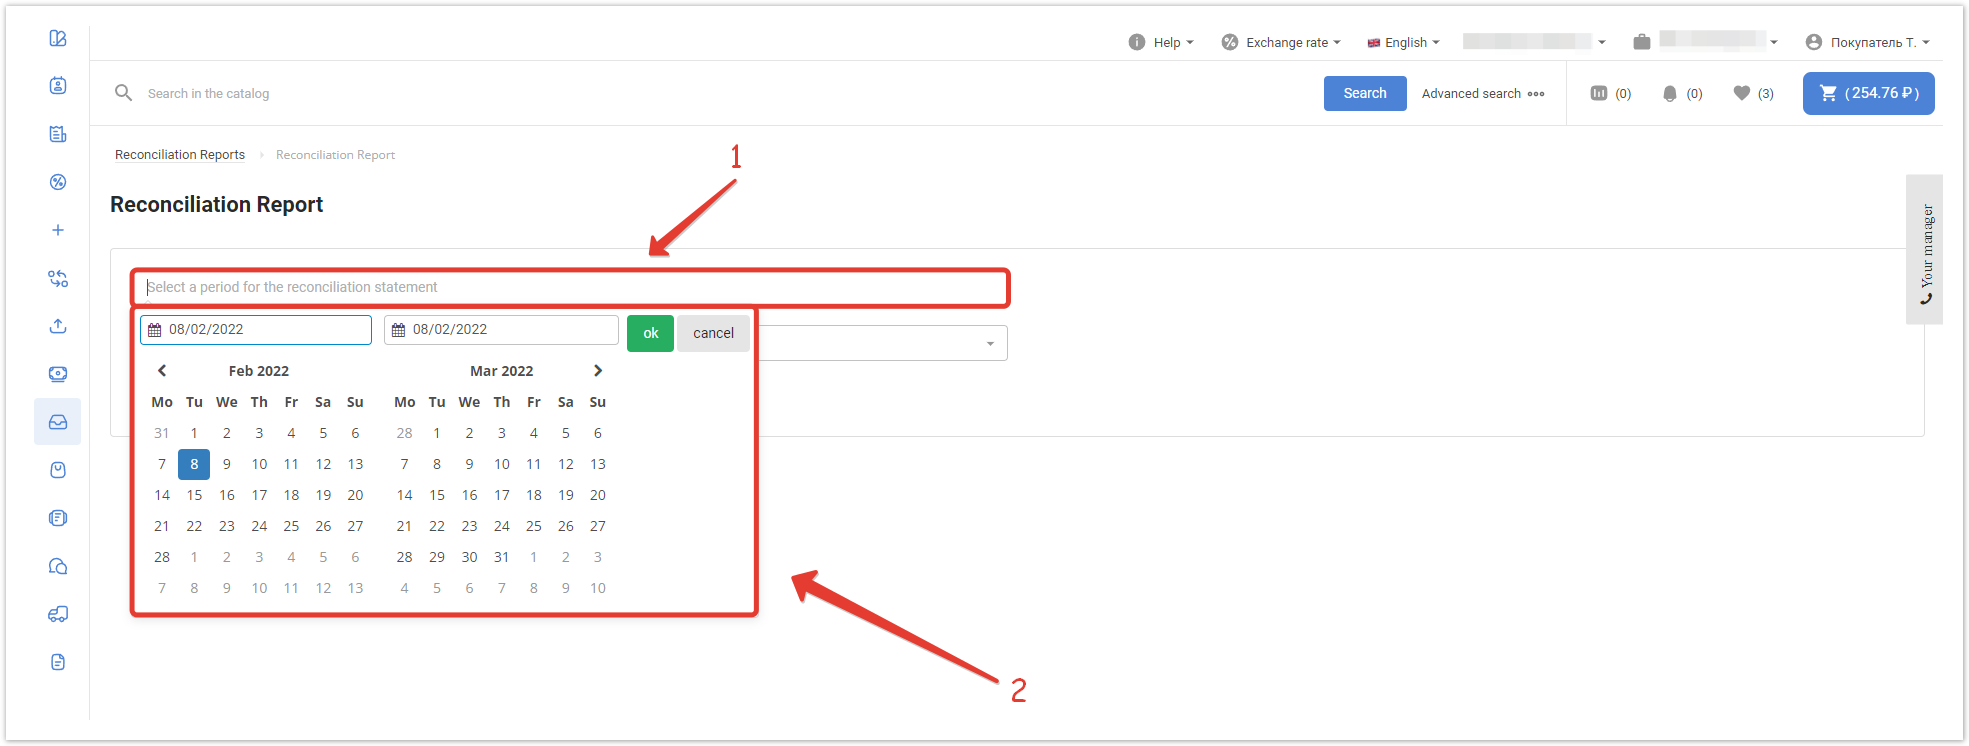
Task: Open the Покупатель Т. user menu
Action: (x=1868, y=42)
